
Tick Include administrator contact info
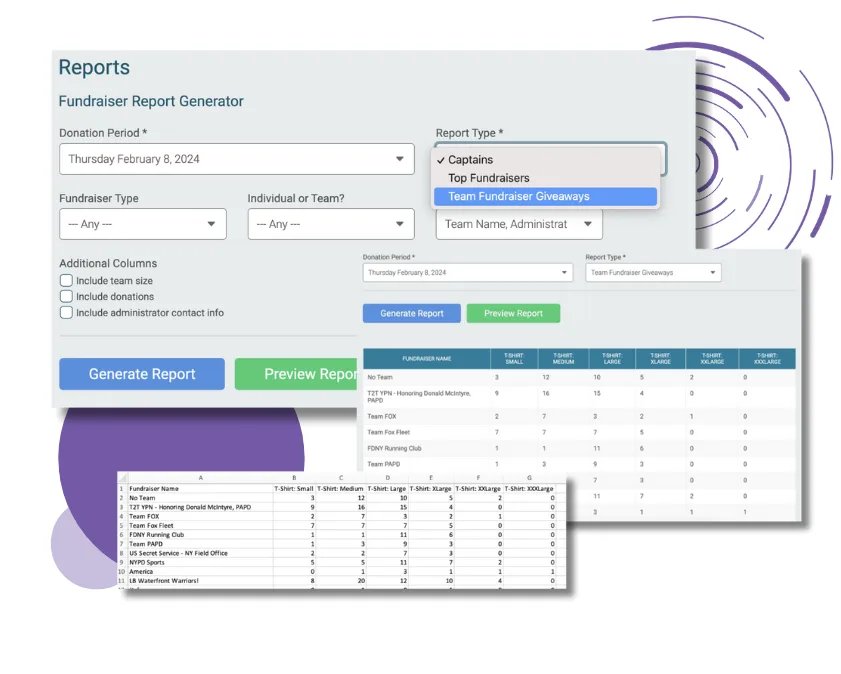67,313
